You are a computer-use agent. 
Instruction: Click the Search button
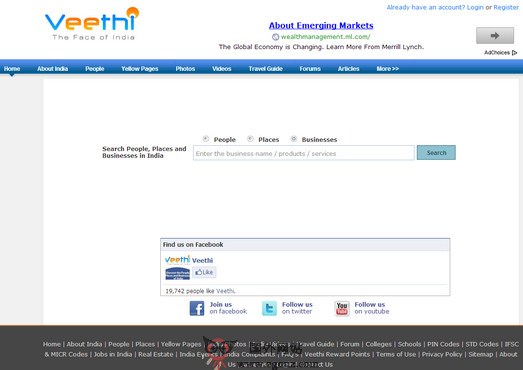[436, 152]
